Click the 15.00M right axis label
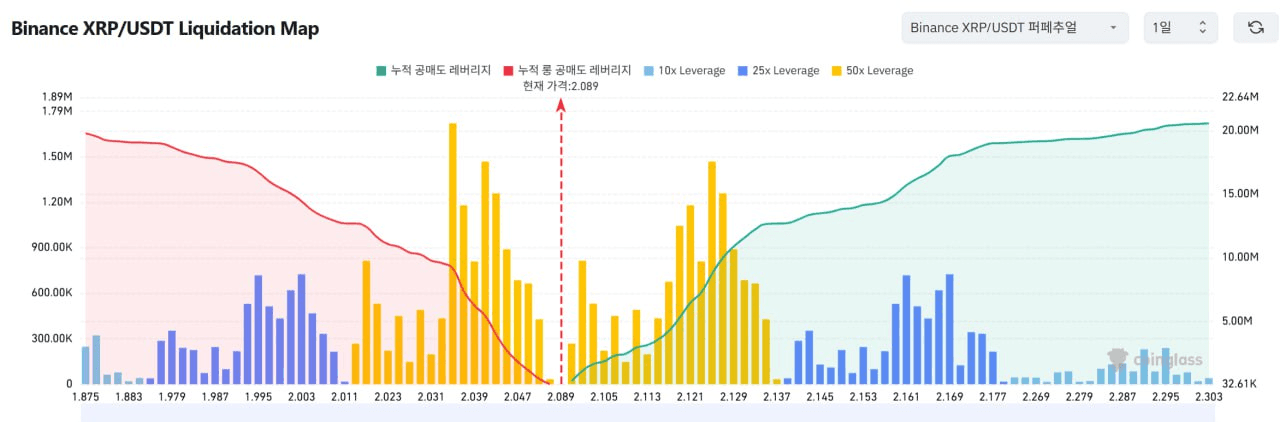The image size is (1280, 422). point(1239,194)
